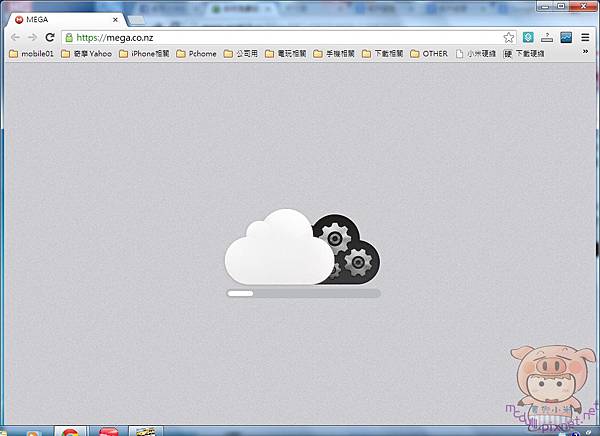Click Chrome icon in the taskbar
The image size is (600, 436).
[70, 431]
